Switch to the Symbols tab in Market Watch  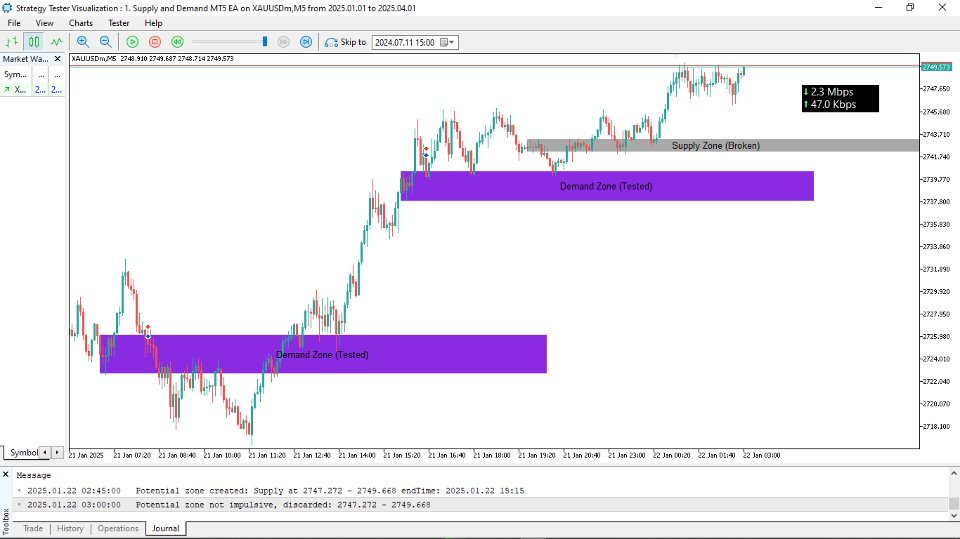point(23,452)
